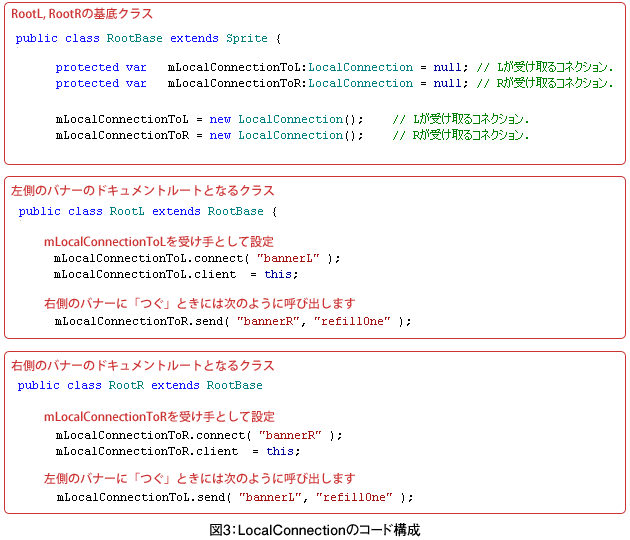This screenshot has width=630, height=540.
Task: Click the declaration 'protected var mLocalConnectionToR:LocalConnection = null;'
Action: coord(262,83)
